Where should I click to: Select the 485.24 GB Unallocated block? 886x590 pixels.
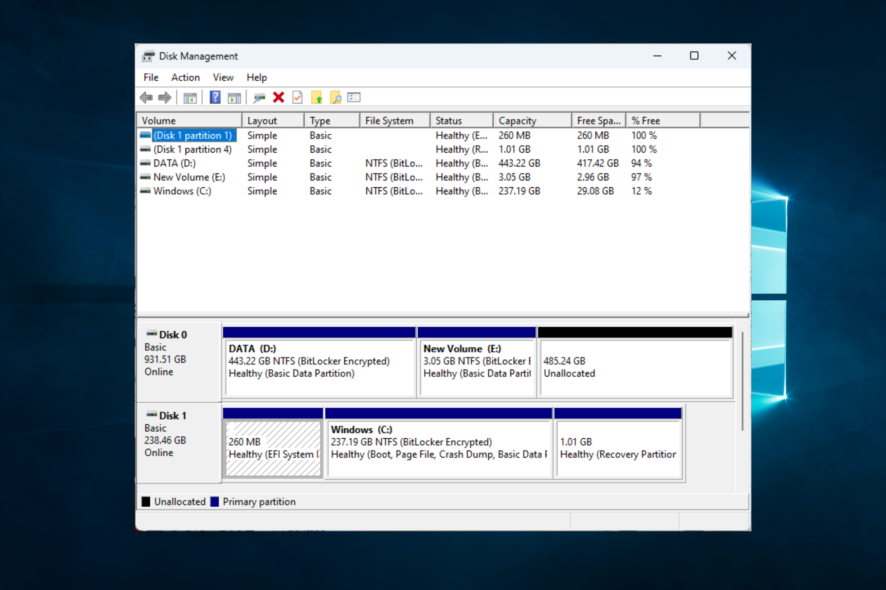pos(636,362)
